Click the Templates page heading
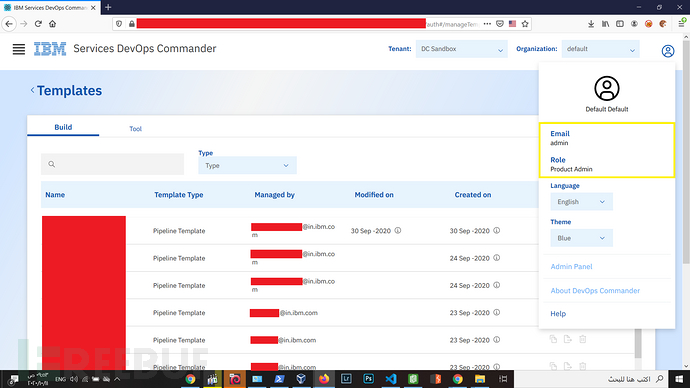 [x=69, y=90]
